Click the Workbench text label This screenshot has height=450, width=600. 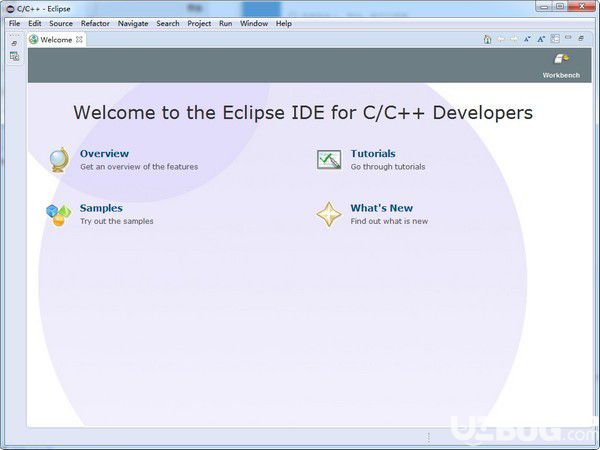[561, 75]
